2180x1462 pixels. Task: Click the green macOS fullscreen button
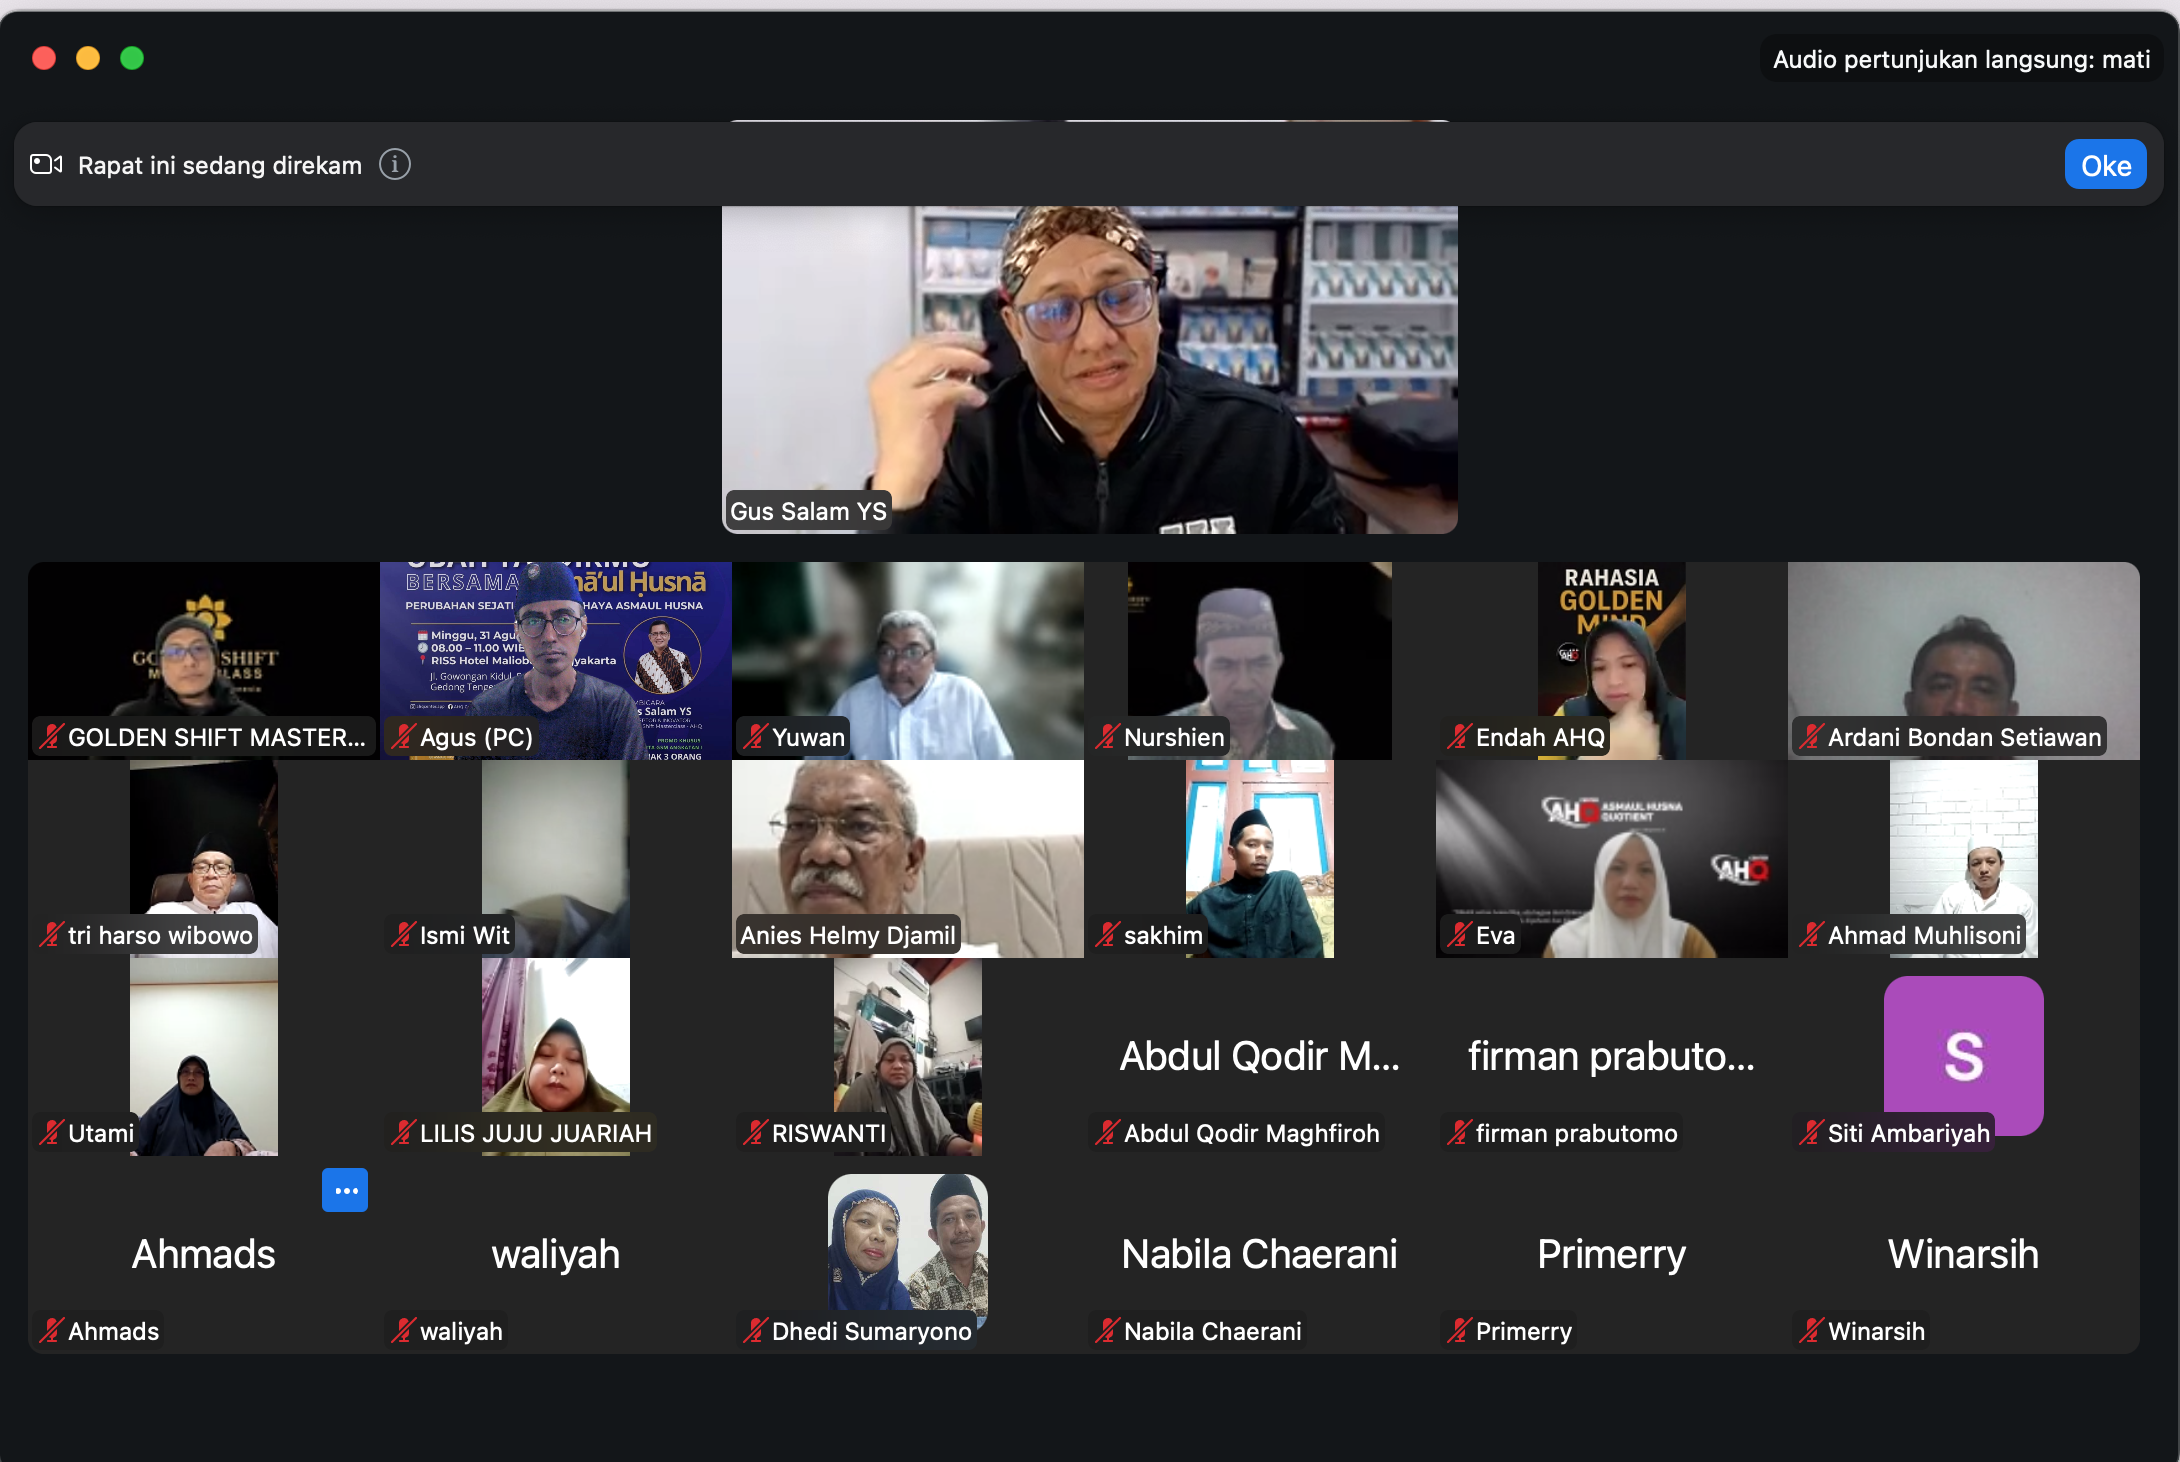click(x=132, y=58)
